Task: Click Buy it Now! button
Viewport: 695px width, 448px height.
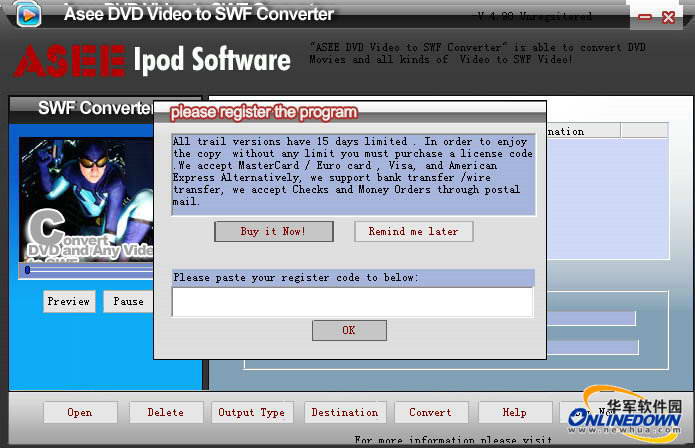Action: point(273,231)
